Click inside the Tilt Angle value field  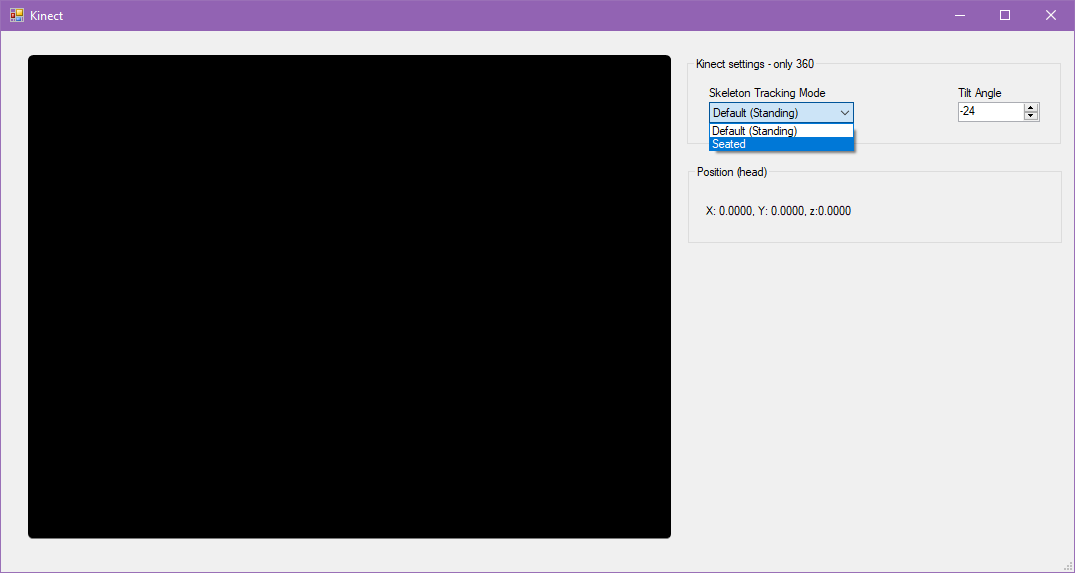point(991,112)
